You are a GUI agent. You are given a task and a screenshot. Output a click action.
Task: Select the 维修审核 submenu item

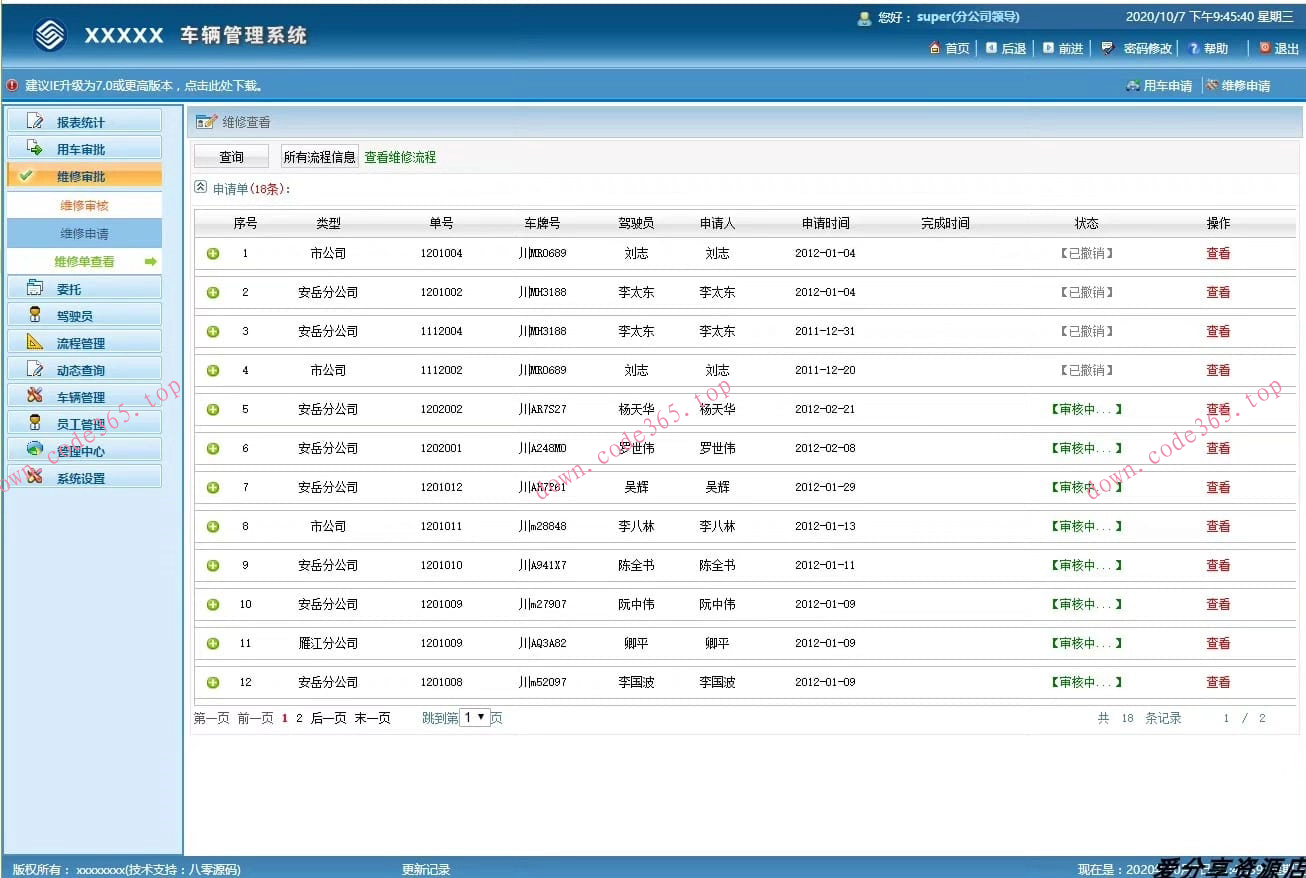(x=84, y=206)
